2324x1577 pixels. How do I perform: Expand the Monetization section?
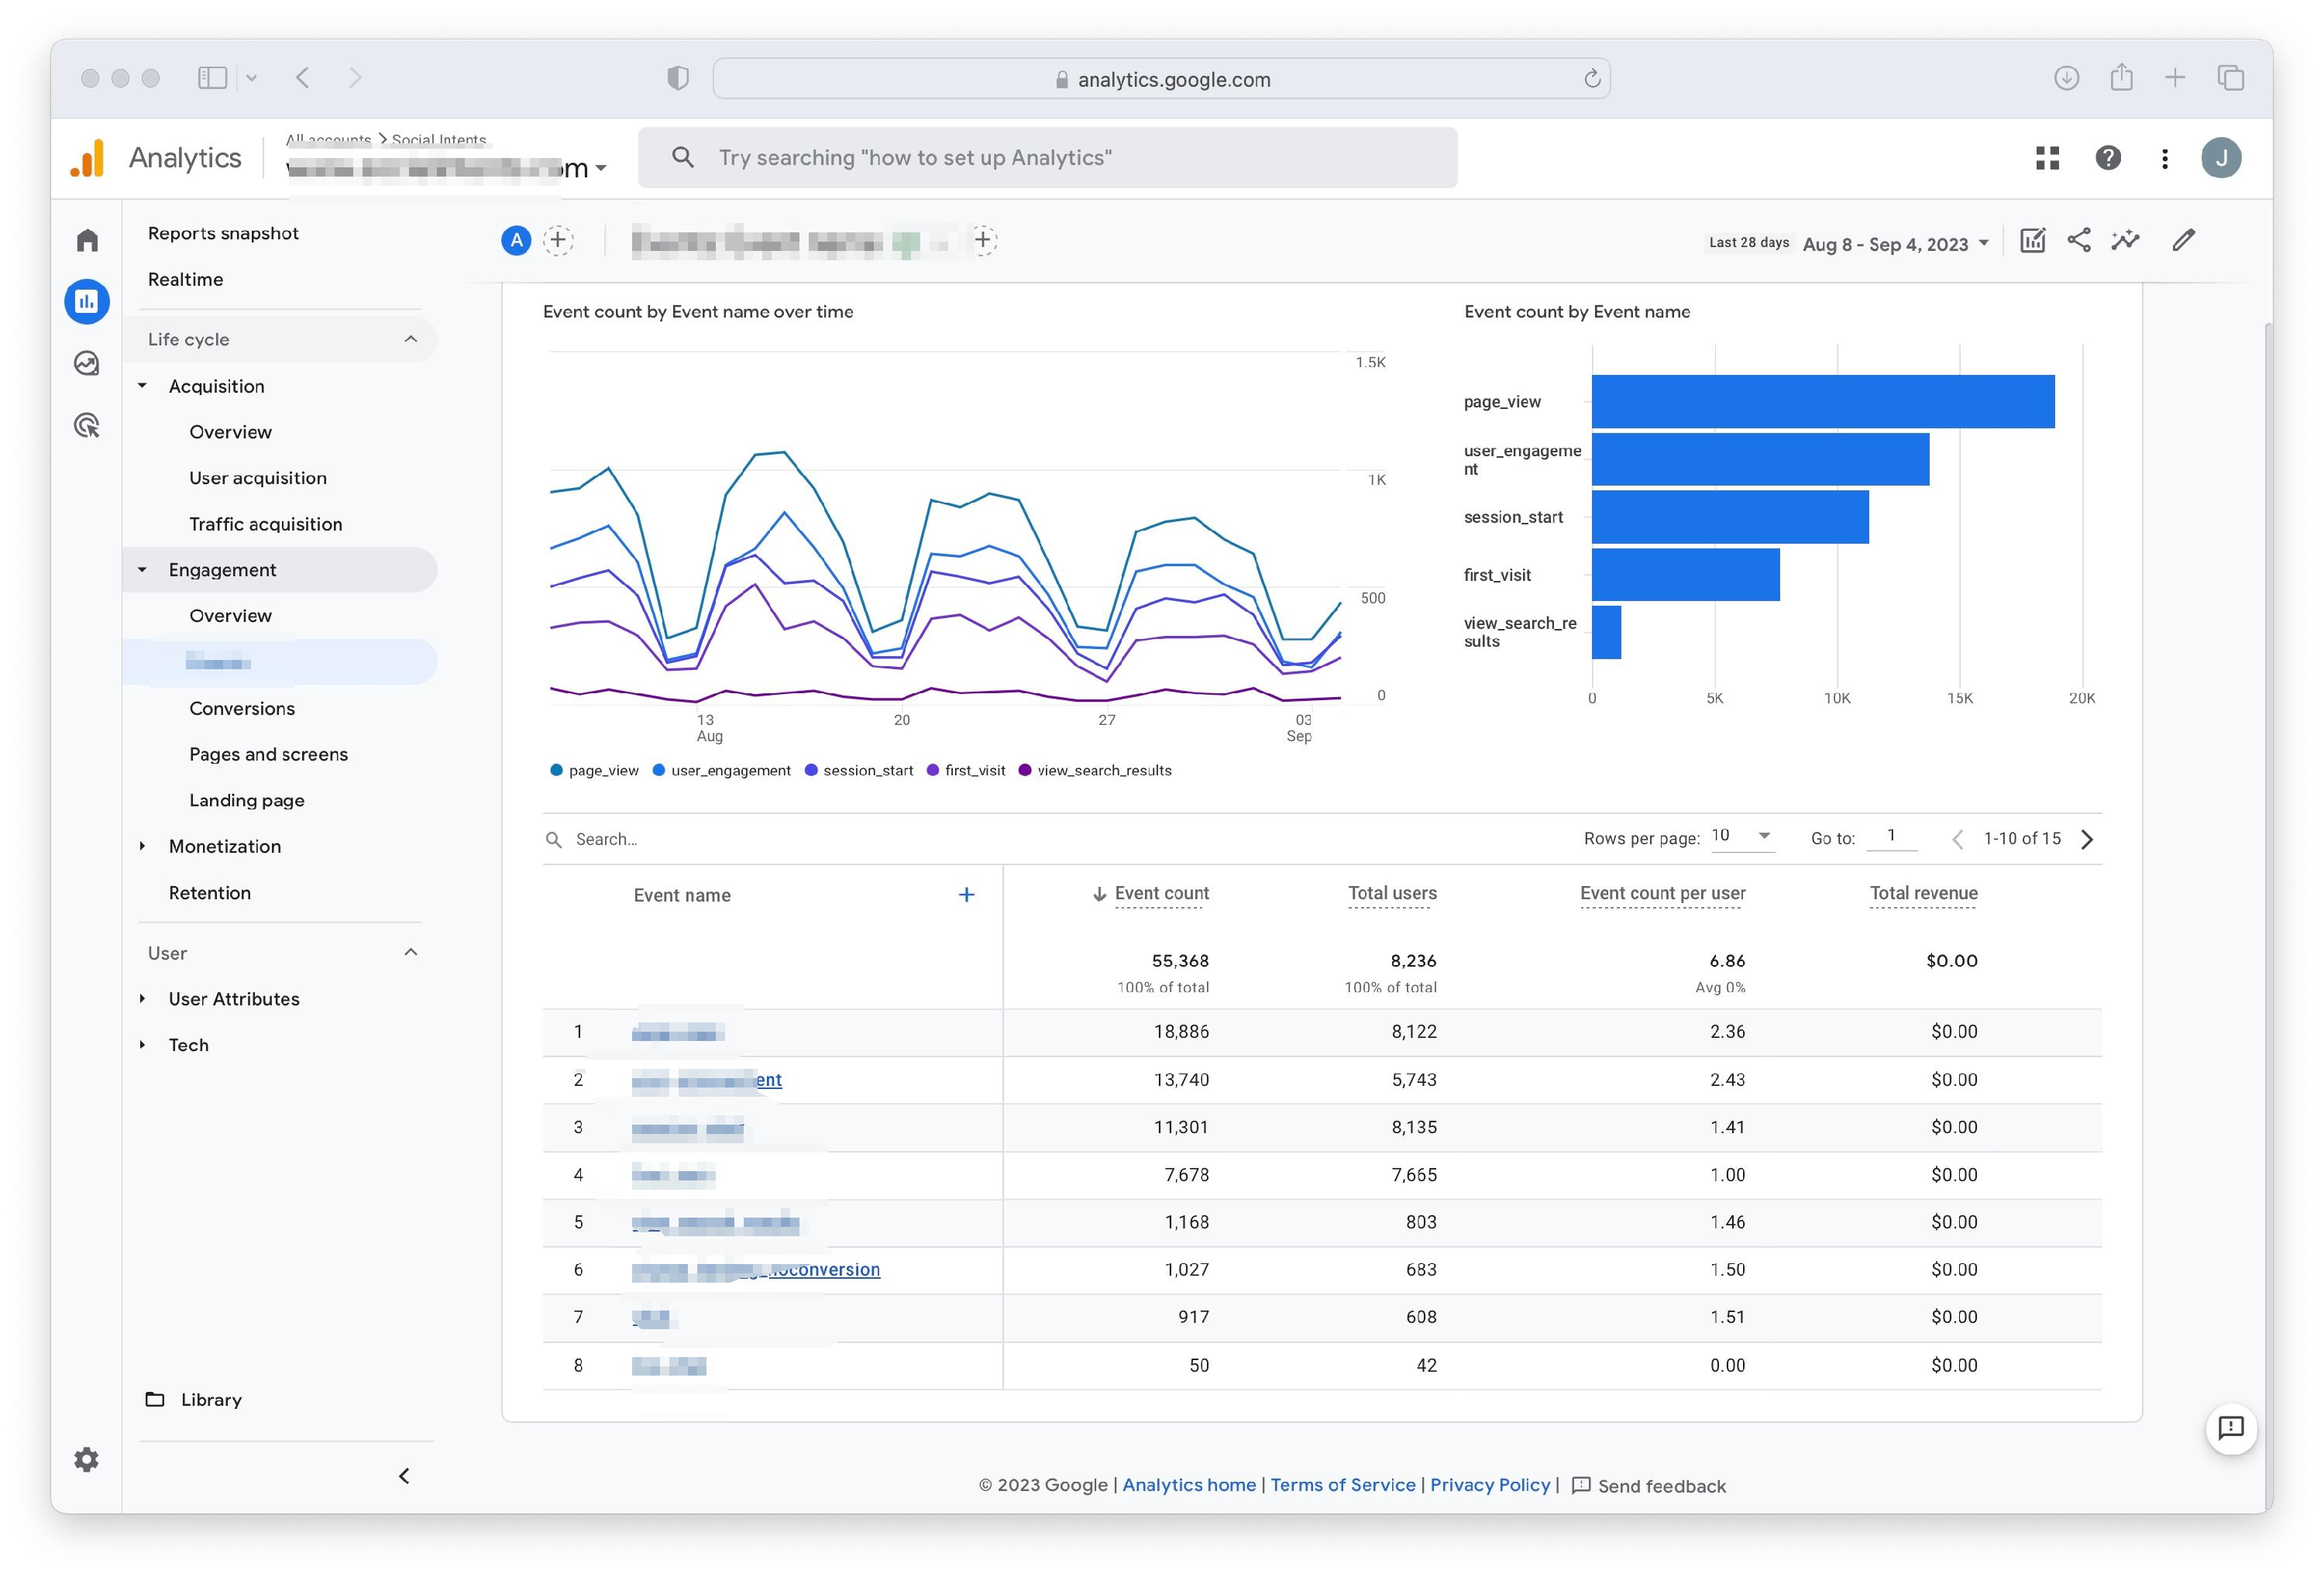224,846
